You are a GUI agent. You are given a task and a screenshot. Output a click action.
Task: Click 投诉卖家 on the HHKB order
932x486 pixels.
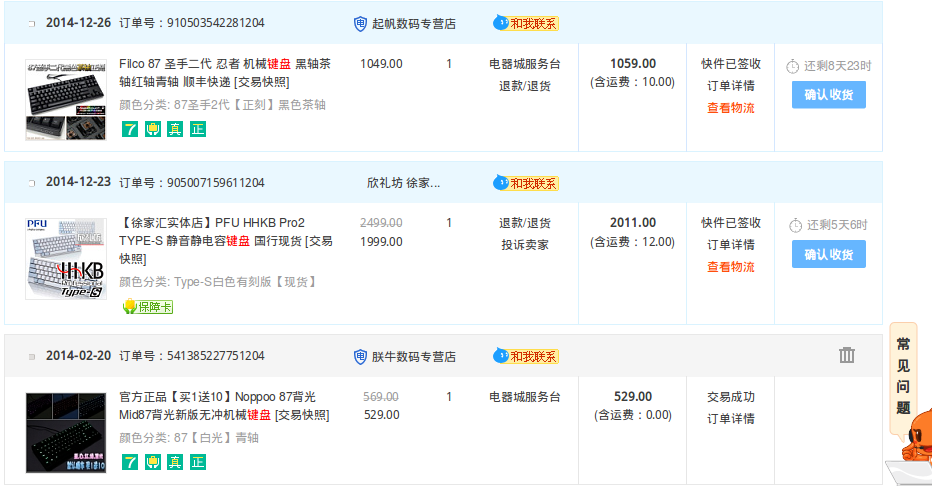click(x=524, y=245)
